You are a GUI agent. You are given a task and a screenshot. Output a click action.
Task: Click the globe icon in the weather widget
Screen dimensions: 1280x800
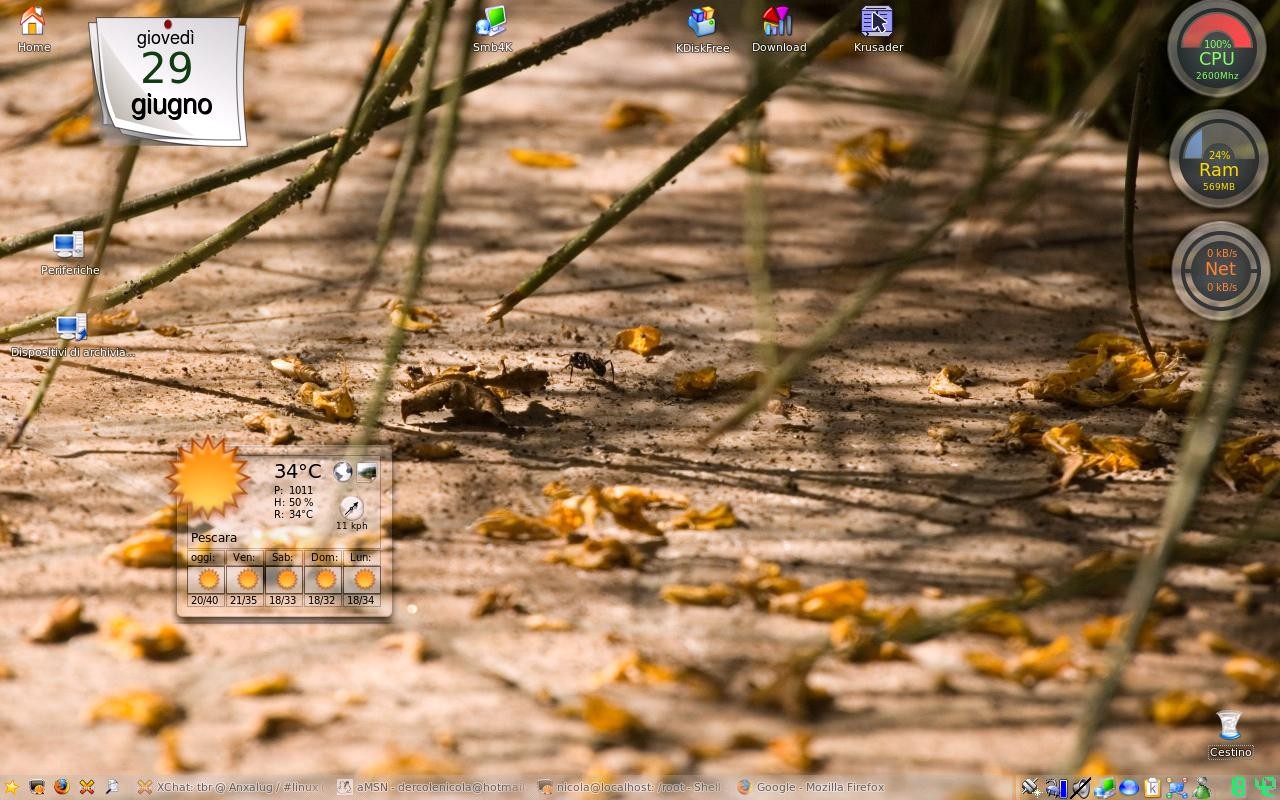pyautogui.click(x=343, y=471)
